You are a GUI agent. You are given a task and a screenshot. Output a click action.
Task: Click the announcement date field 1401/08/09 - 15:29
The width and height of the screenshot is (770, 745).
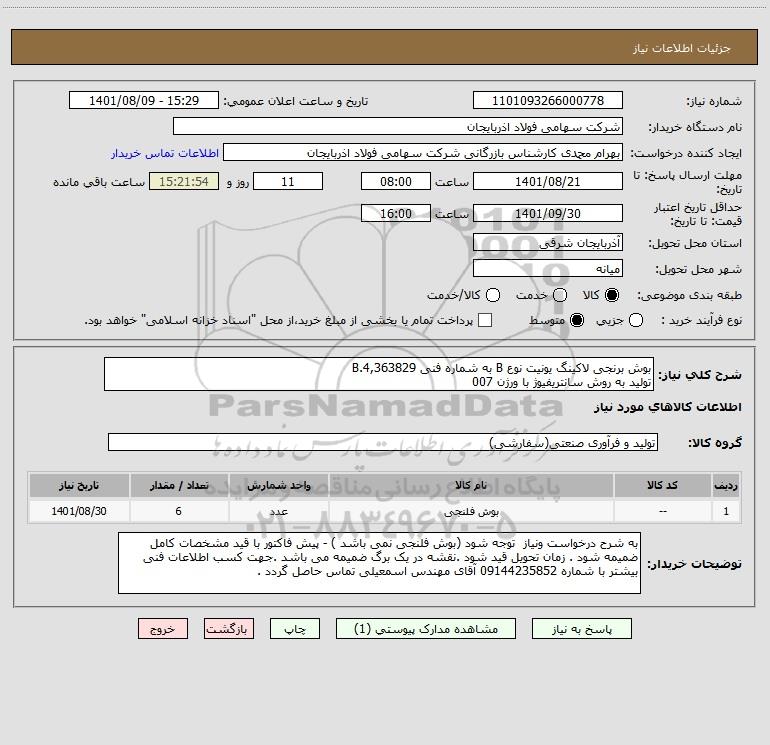point(144,100)
